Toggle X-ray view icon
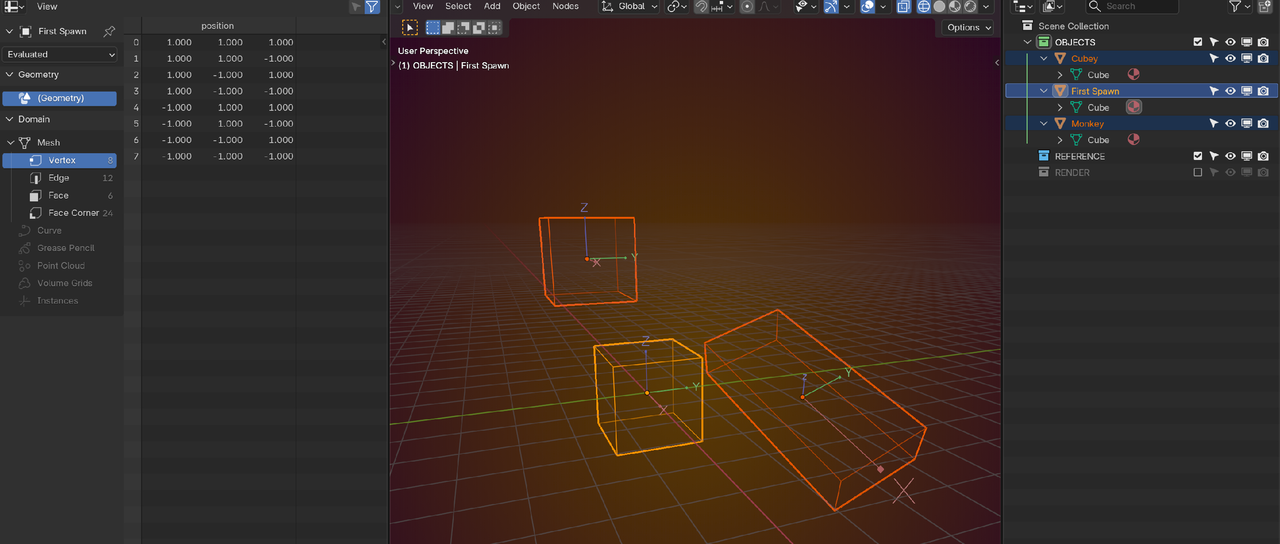This screenshot has width=1280, height=544. (903, 7)
